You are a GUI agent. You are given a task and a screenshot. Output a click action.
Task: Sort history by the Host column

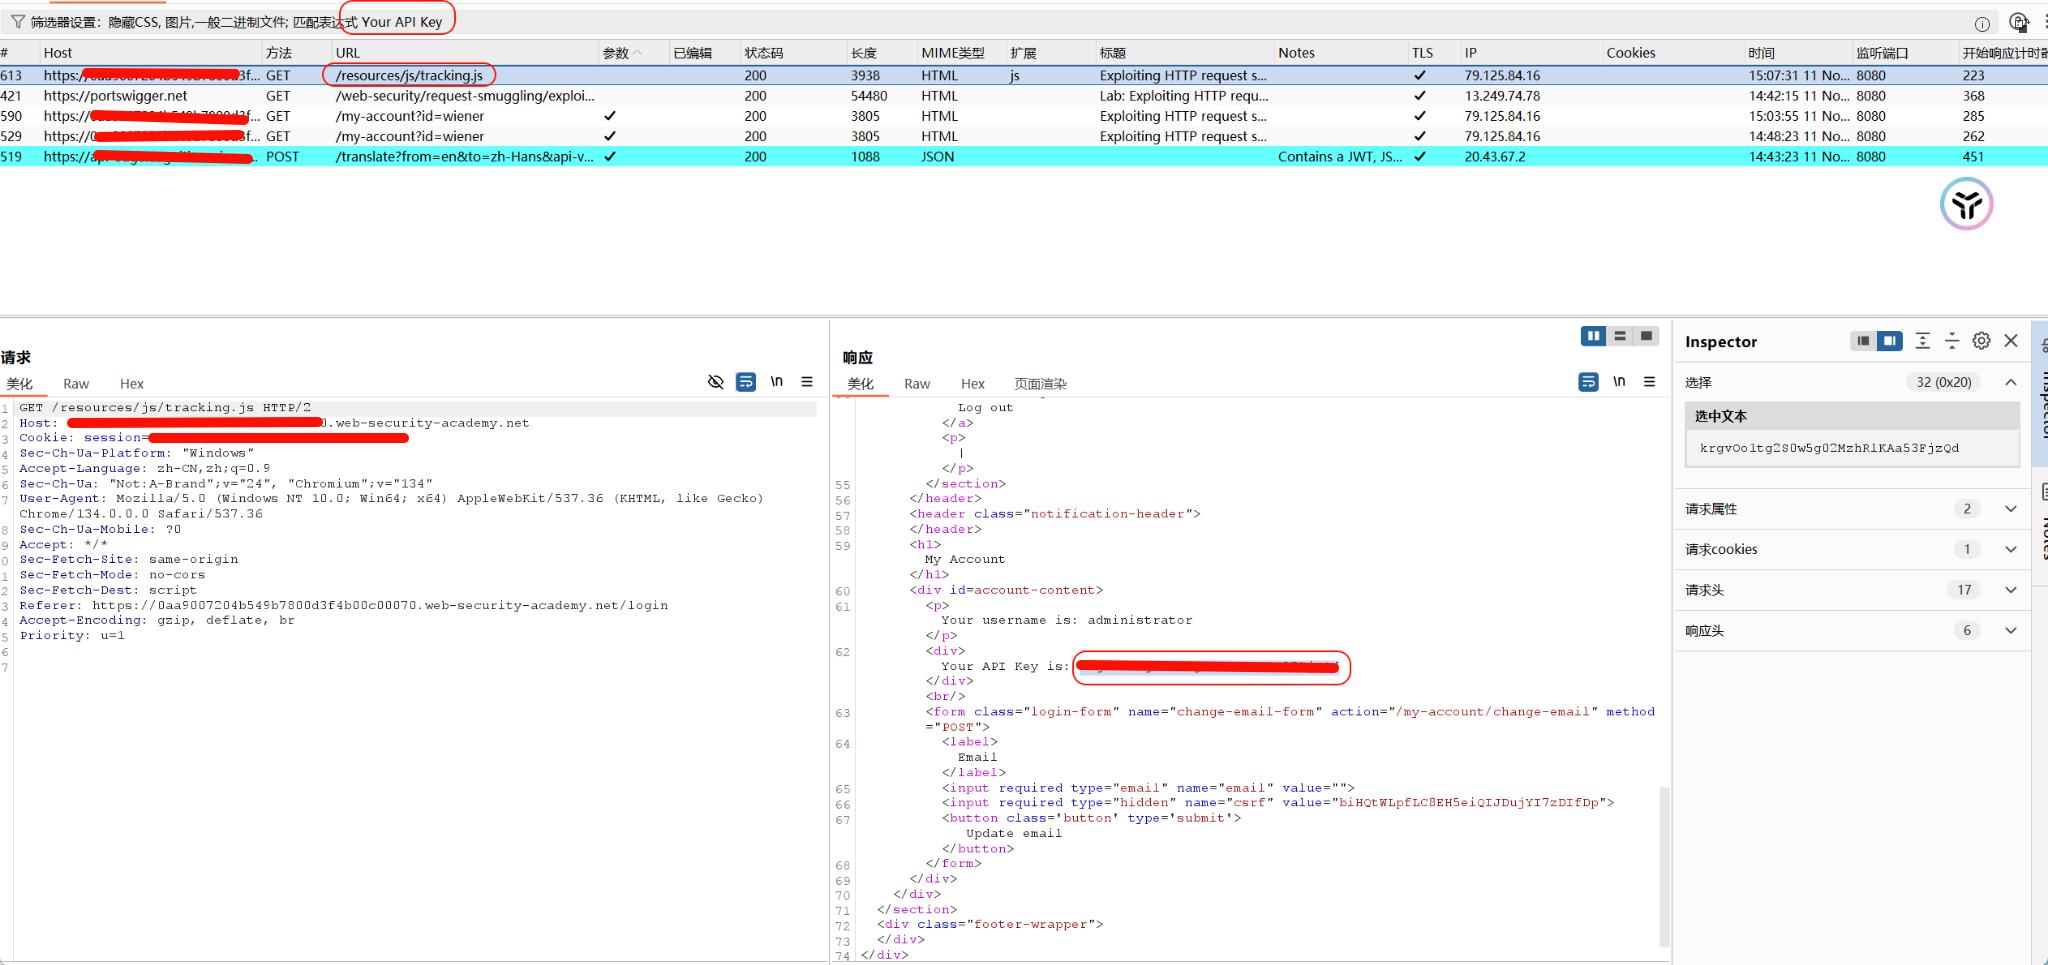pos(150,53)
